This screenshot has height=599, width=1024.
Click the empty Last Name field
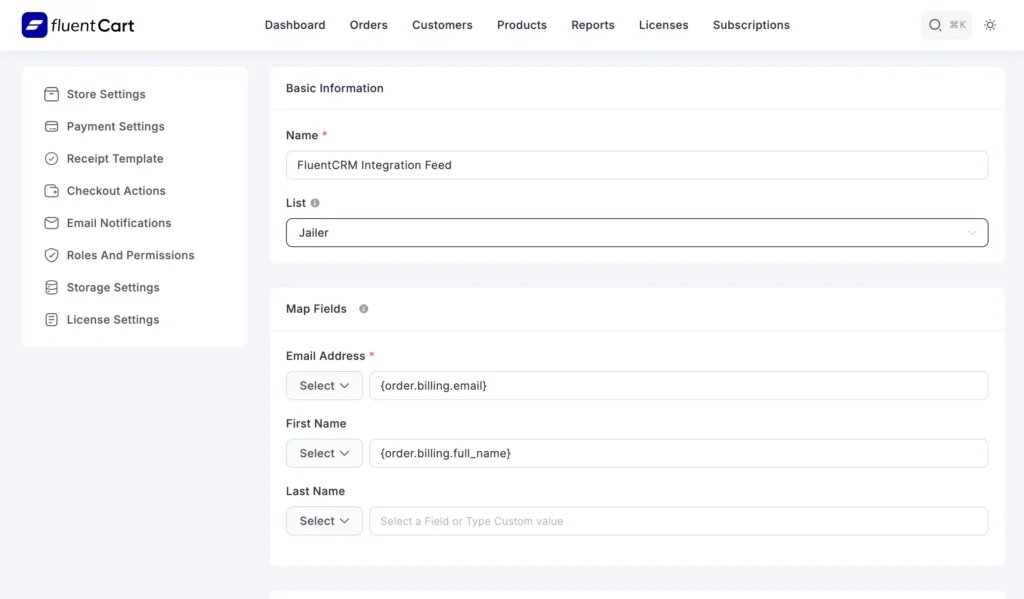pos(679,521)
